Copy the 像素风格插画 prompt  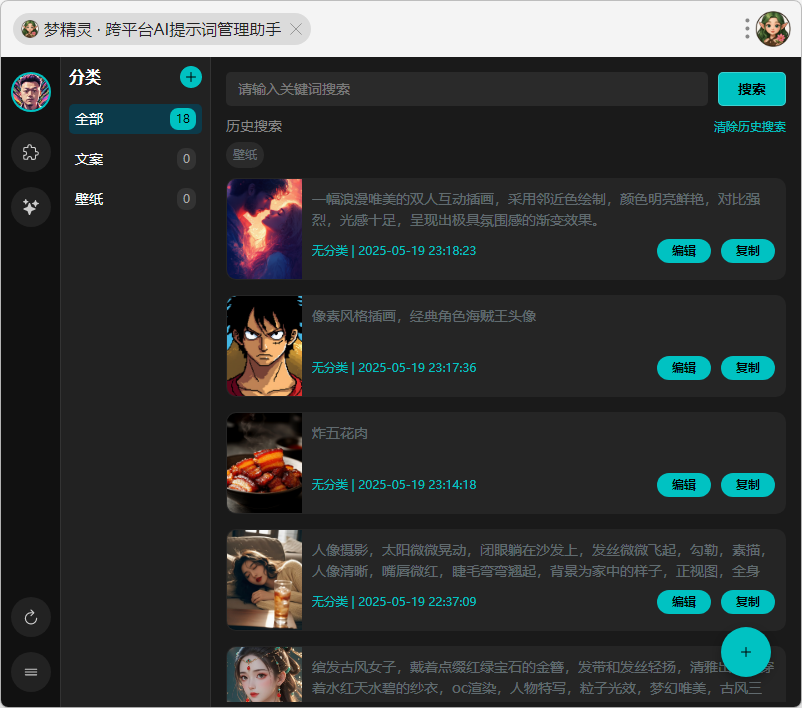click(x=748, y=368)
